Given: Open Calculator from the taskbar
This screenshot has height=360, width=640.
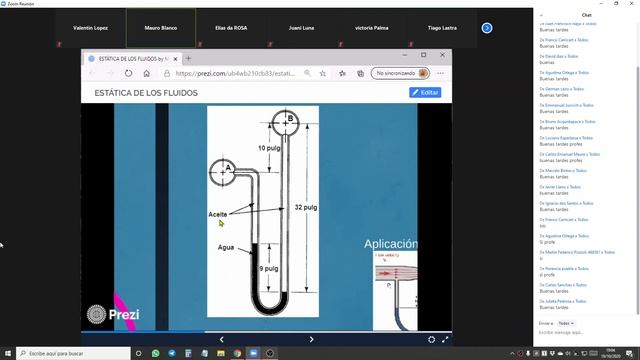Looking at the screenshot, I should 188,353.
